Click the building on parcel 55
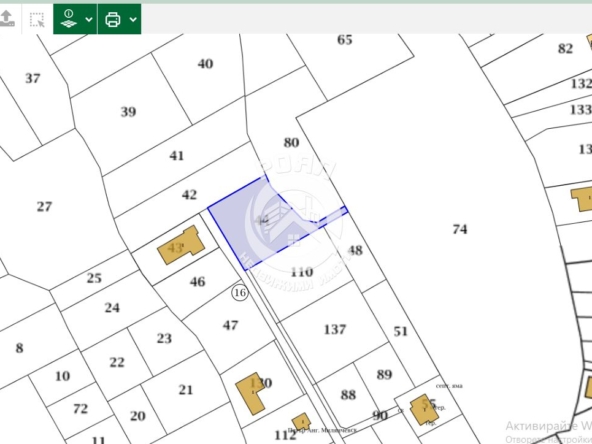592x444 pixels. pos(424,410)
